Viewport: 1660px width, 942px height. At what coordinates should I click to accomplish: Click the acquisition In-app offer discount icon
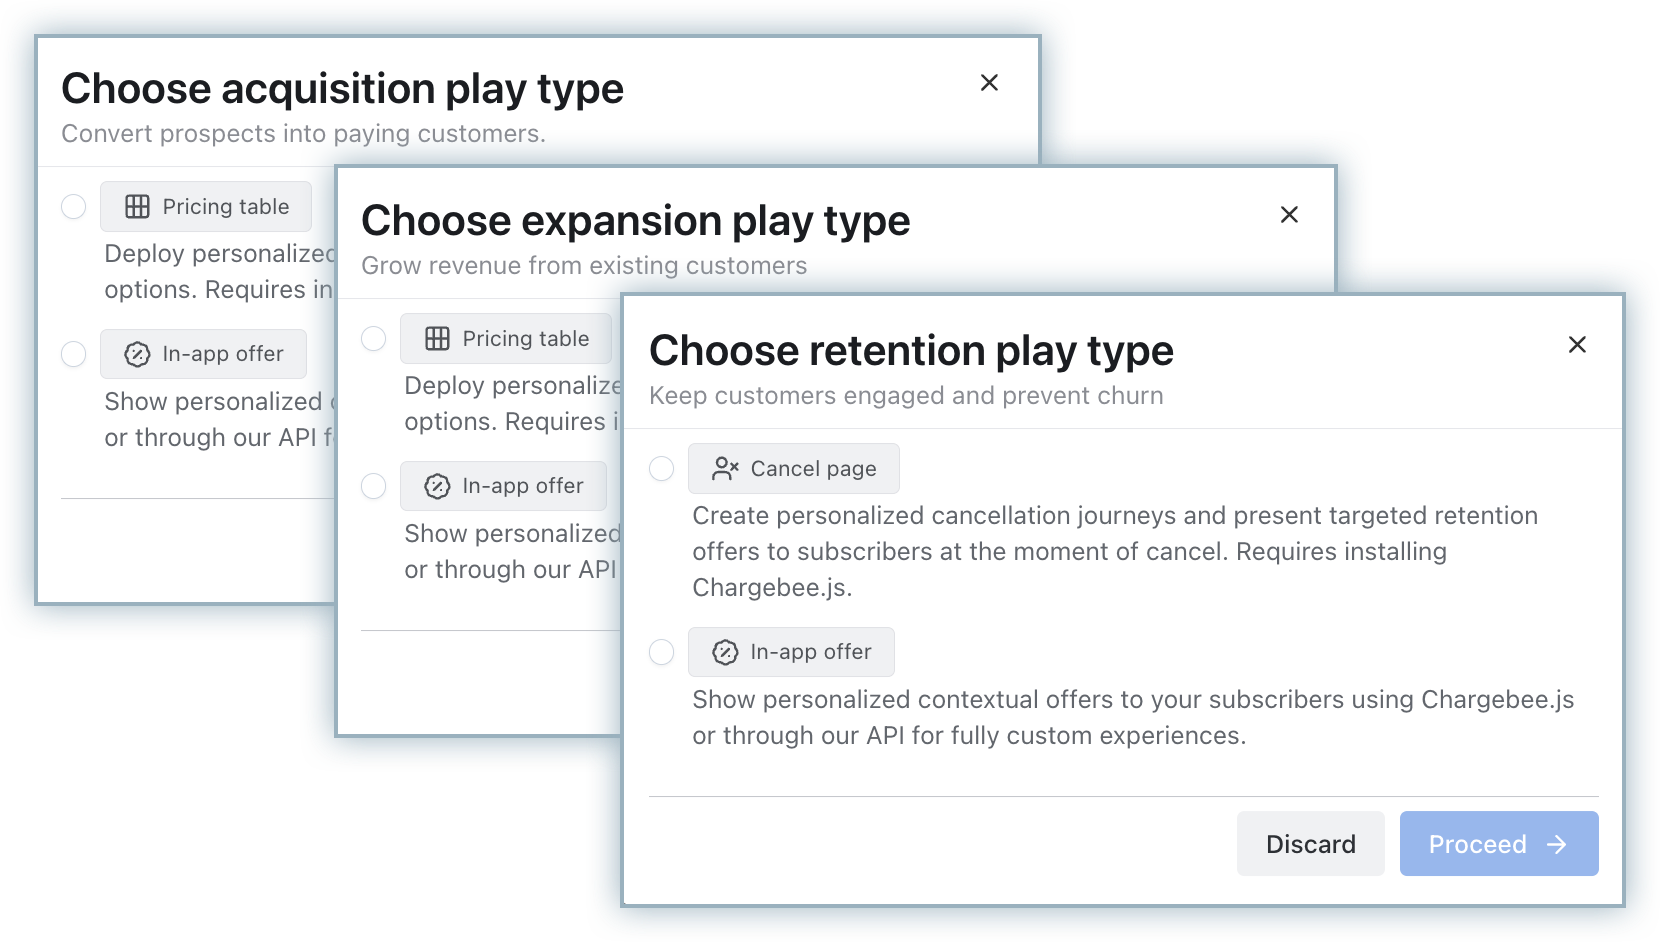point(137,354)
